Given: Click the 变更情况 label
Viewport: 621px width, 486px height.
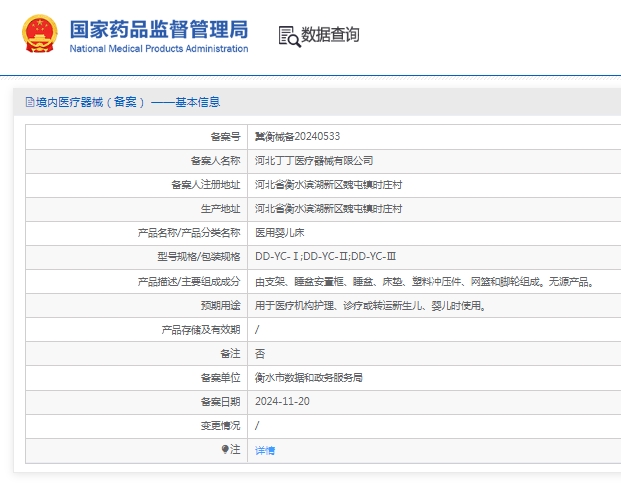Looking at the screenshot, I should click(x=220, y=426).
